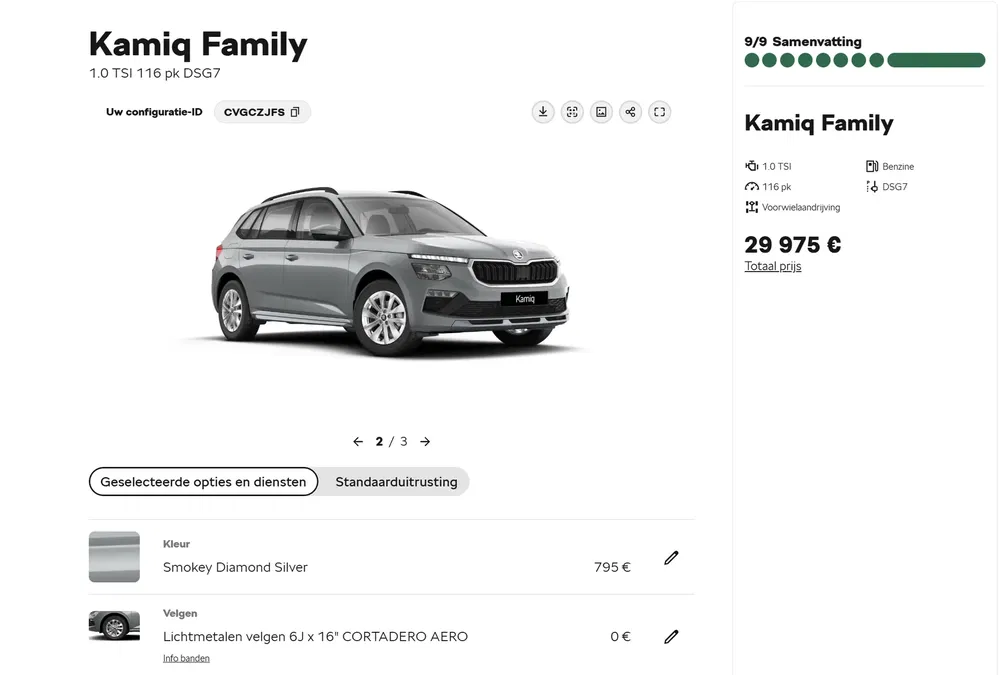Click the engine icon next to 1.0 TSI
This screenshot has width=1000, height=675.
click(749, 165)
